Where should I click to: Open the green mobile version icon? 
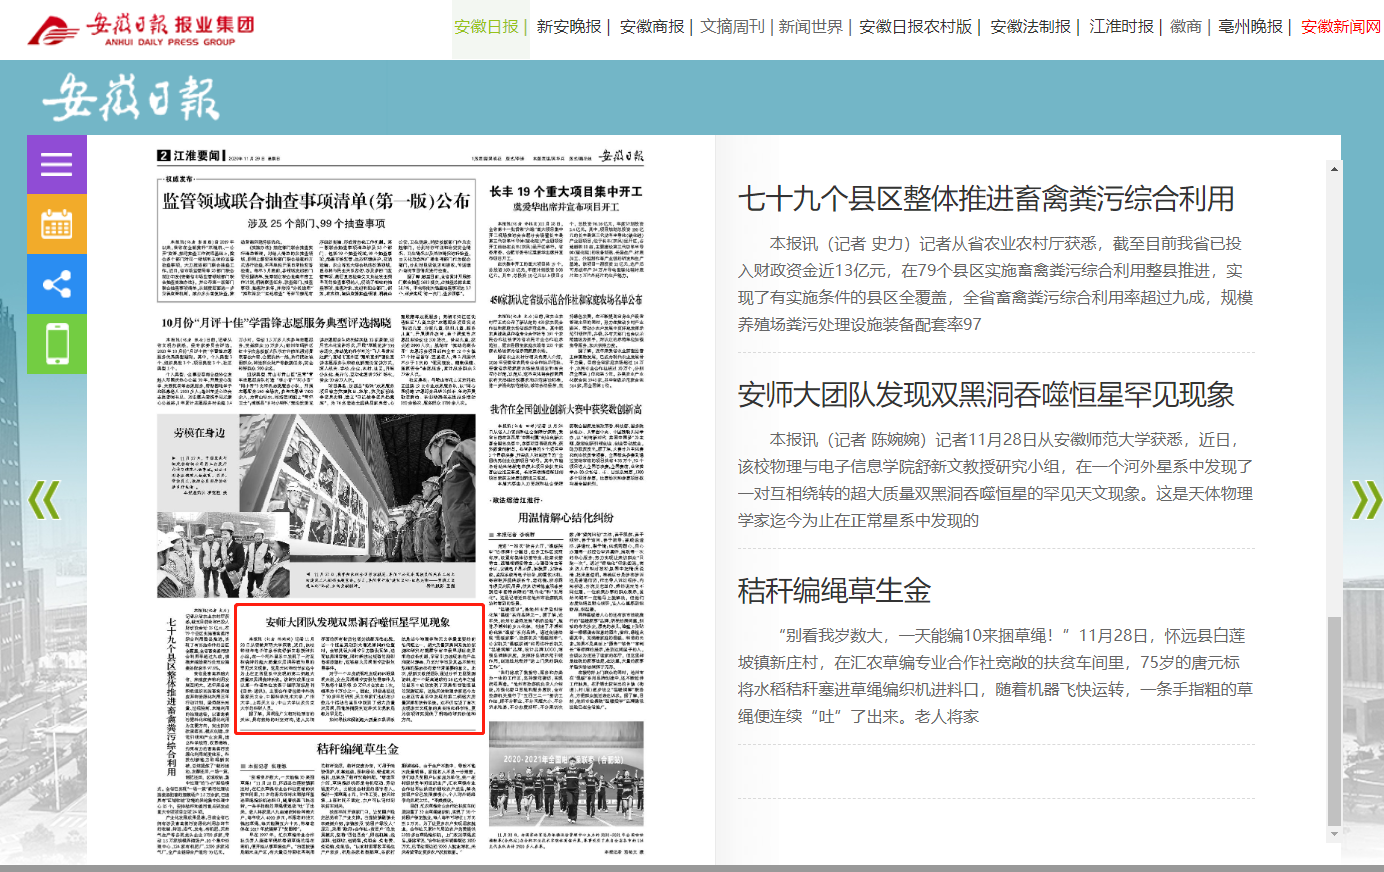click(x=57, y=344)
